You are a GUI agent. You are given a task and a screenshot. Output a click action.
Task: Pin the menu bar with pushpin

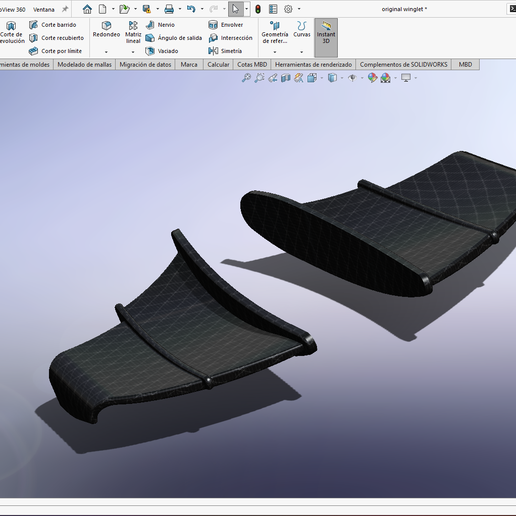pos(65,9)
